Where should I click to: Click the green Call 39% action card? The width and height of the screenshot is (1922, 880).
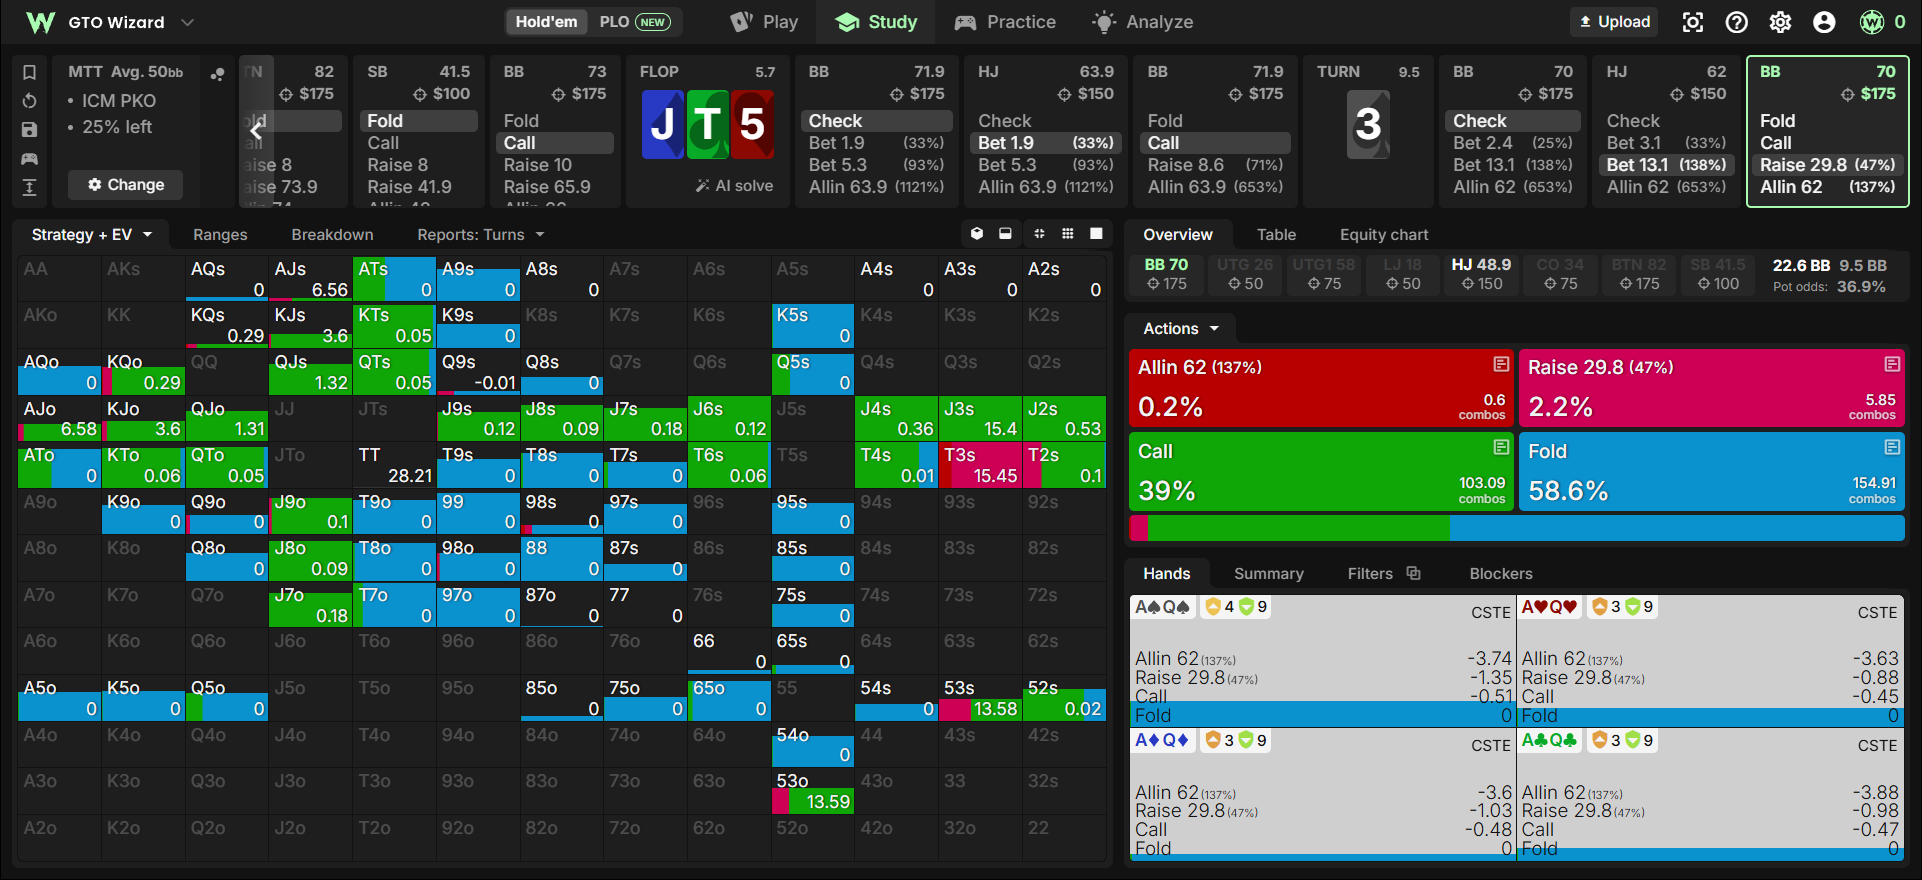coord(1320,472)
